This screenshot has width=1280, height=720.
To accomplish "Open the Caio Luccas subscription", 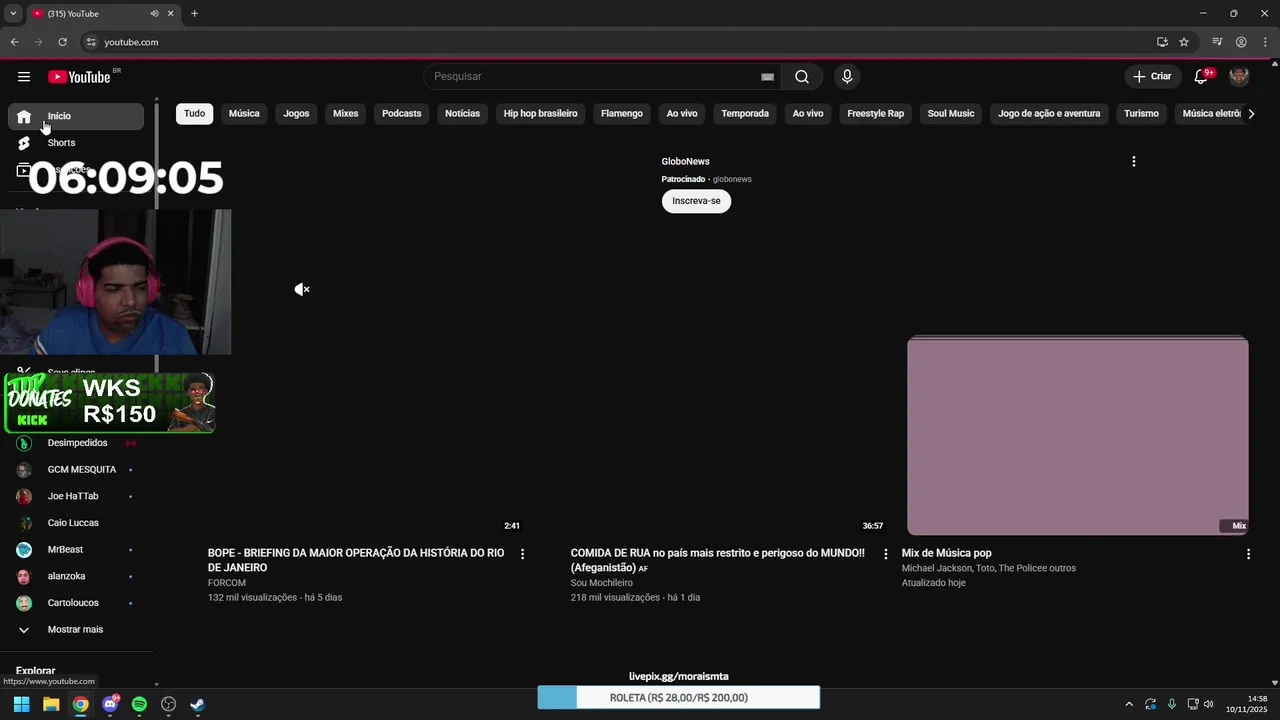I will click(x=76, y=523).
